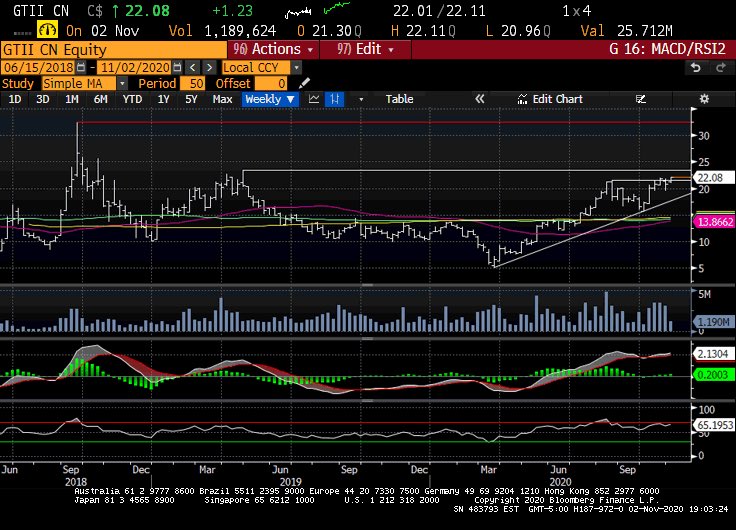Viewport: 736px width, 530px height.
Task: Click the Period field showing 50
Action: [x=192, y=84]
